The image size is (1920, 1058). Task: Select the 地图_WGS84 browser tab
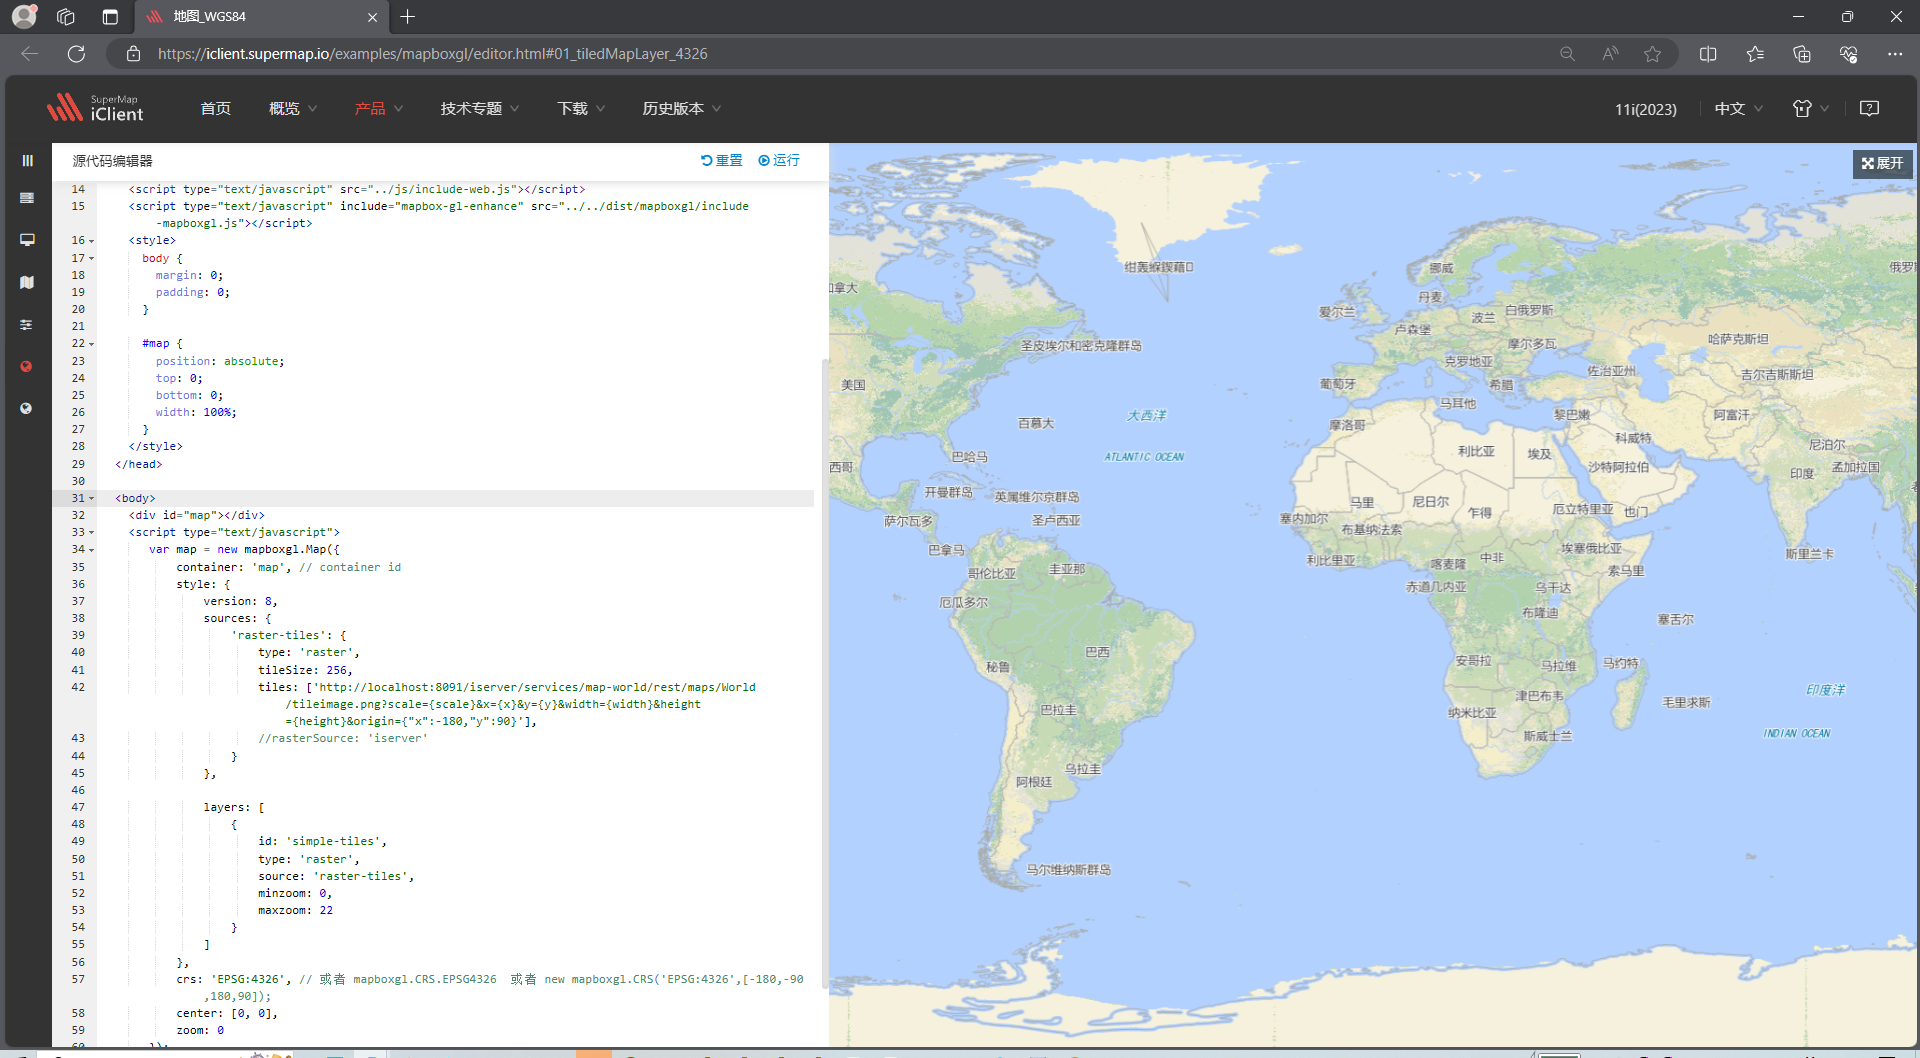(x=259, y=17)
